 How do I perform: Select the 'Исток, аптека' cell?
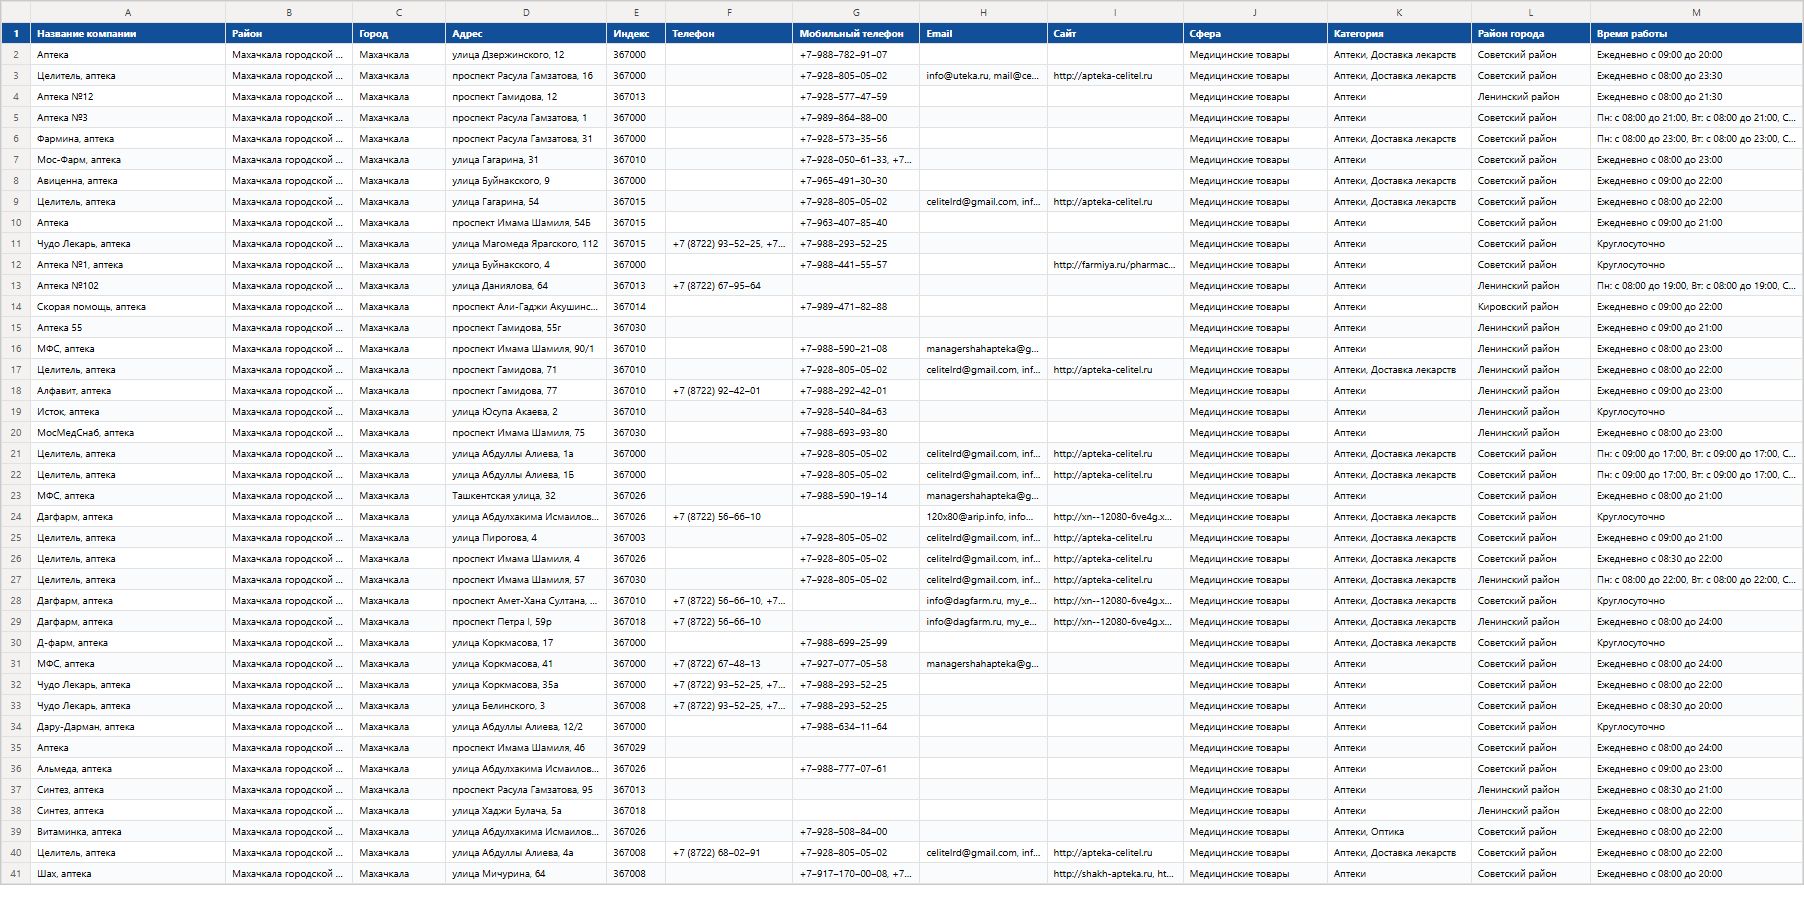pos(128,412)
